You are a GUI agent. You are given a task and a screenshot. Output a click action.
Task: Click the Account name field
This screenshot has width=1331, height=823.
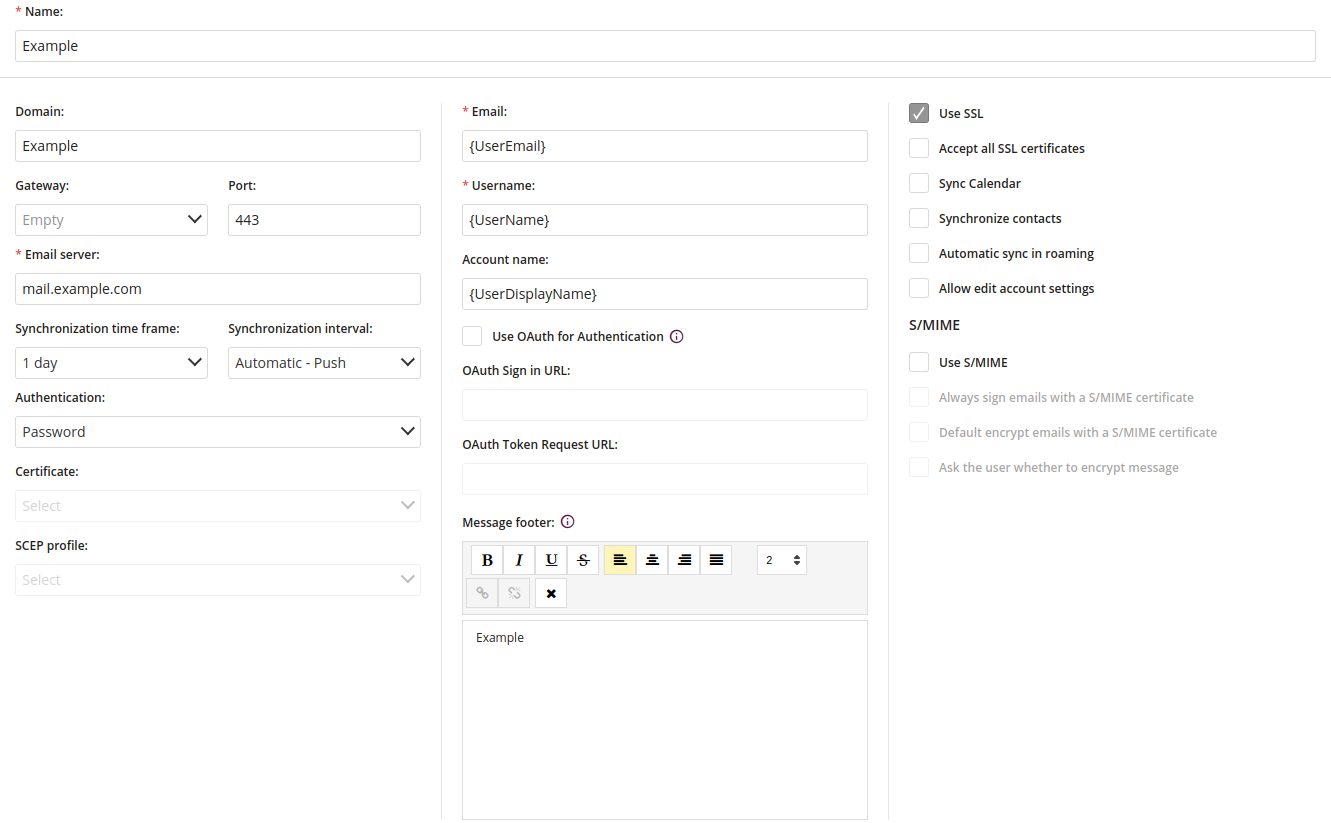[x=665, y=294]
